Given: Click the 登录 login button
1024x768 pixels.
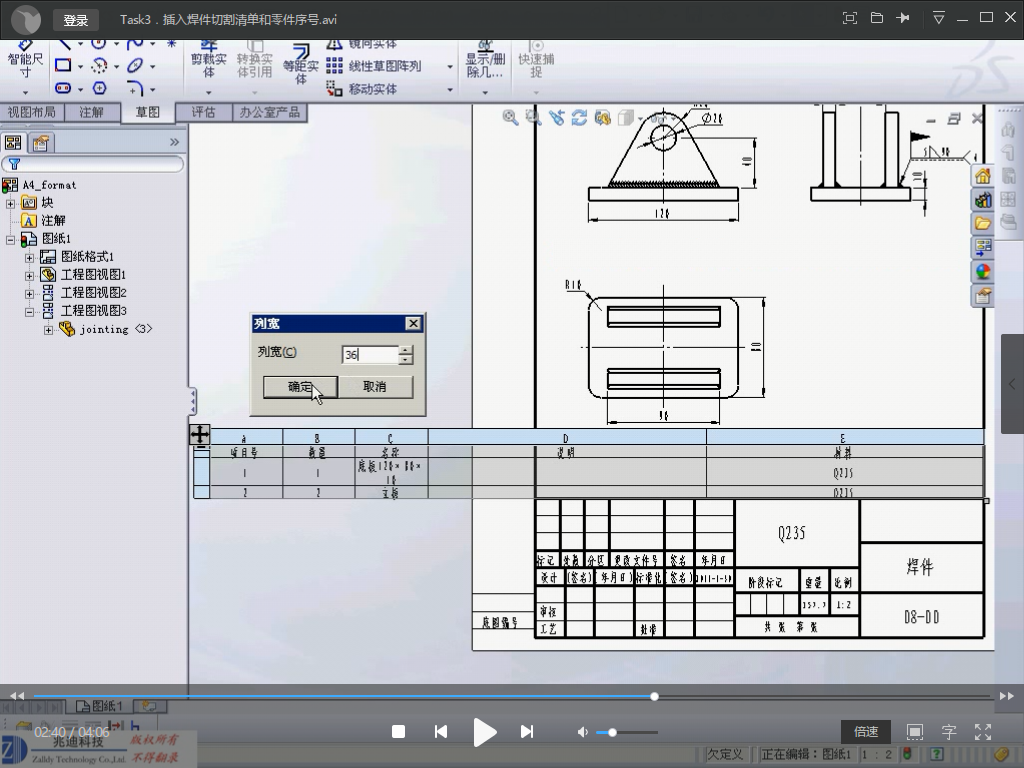Looking at the screenshot, I should [x=75, y=20].
